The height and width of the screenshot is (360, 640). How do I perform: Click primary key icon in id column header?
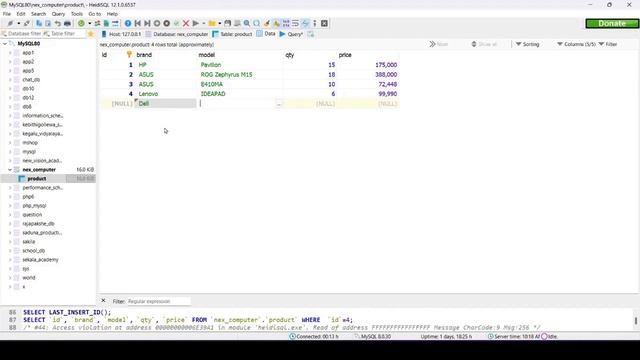[x=129, y=54]
